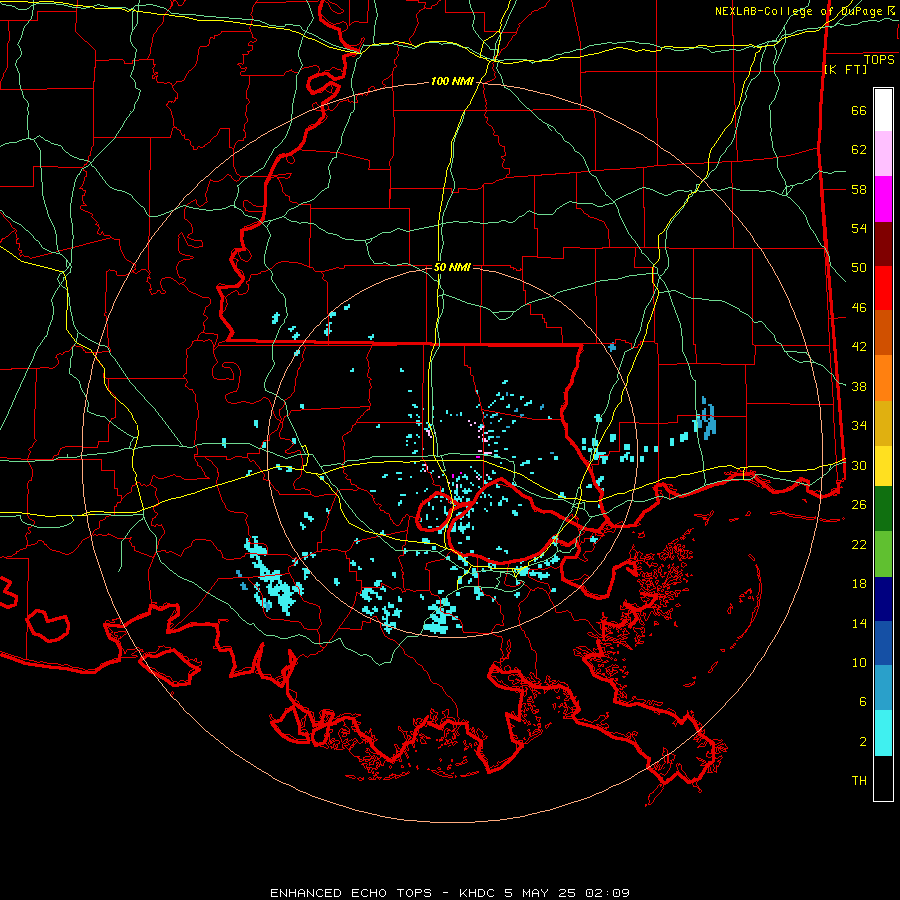Viewport: 900px width, 900px height.
Task: Click the '100 NMI' range ring label
Action: tap(452, 82)
